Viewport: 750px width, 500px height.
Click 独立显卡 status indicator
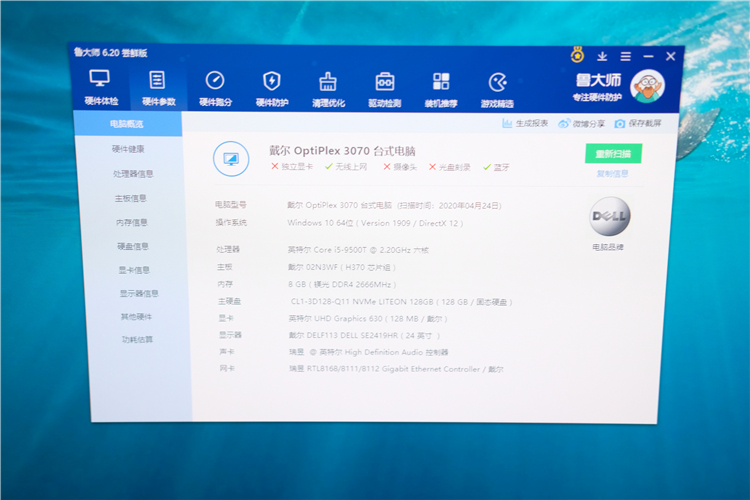click(292, 166)
